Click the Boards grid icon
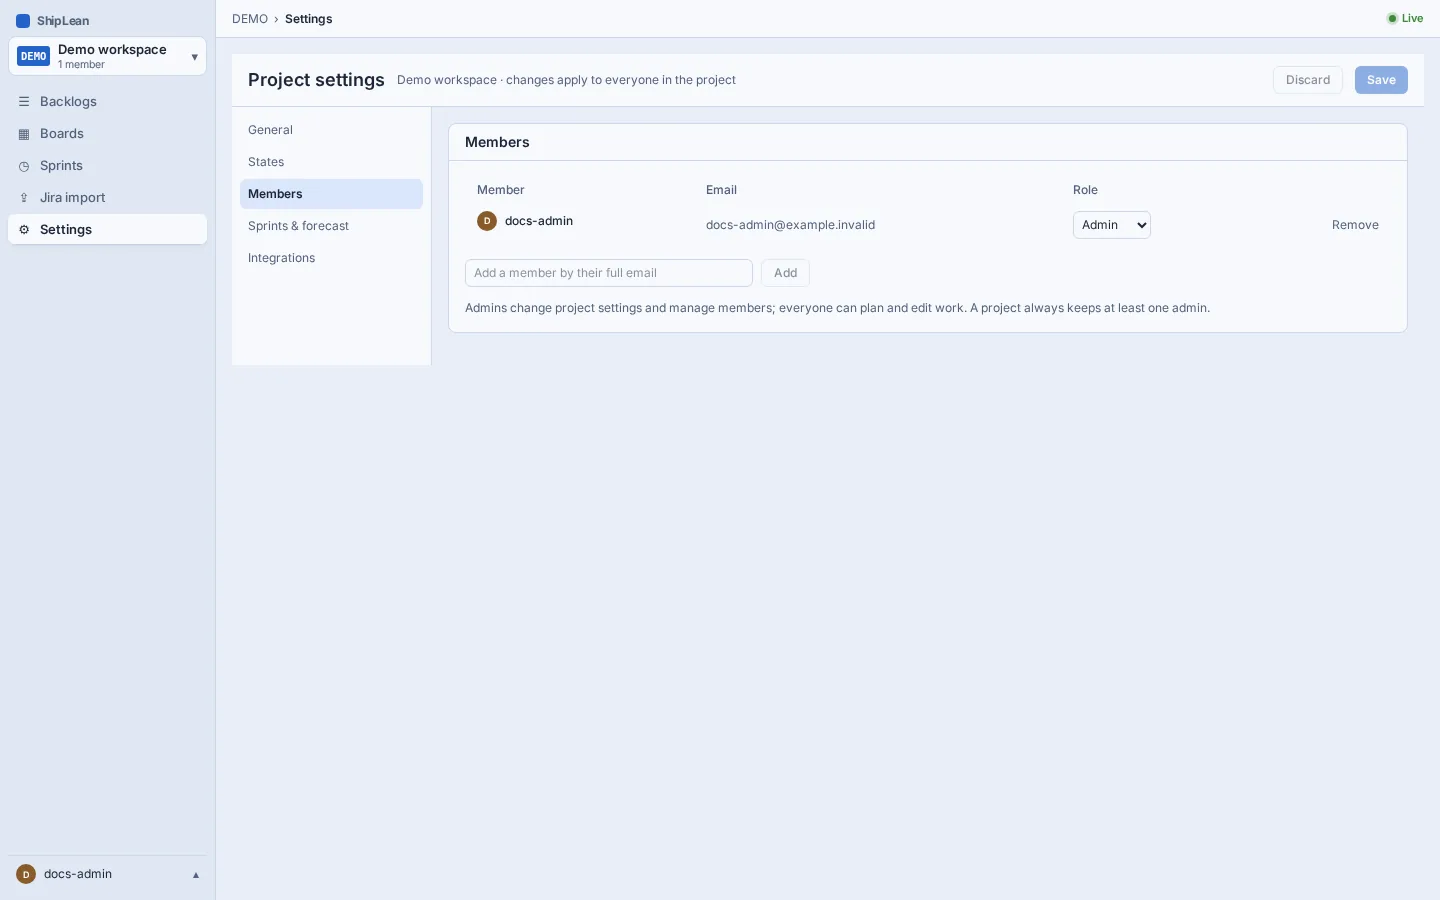This screenshot has height=900, width=1440. 24,134
